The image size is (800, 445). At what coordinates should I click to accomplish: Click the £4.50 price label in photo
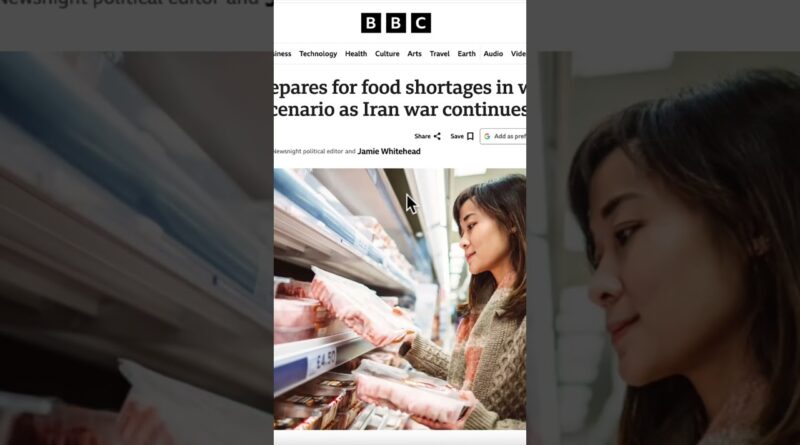(x=326, y=360)
